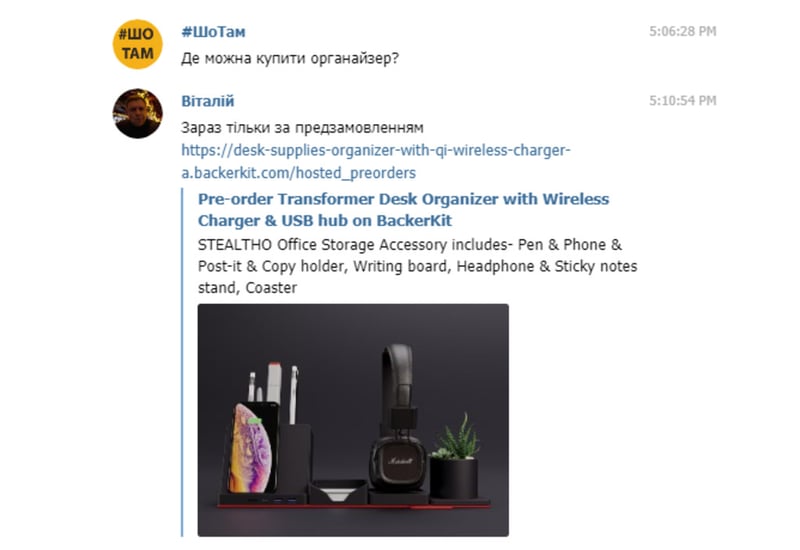Screen dimensions: 800x550
Task: Open Віталій's round profile photo
Action: coord(137,113)
